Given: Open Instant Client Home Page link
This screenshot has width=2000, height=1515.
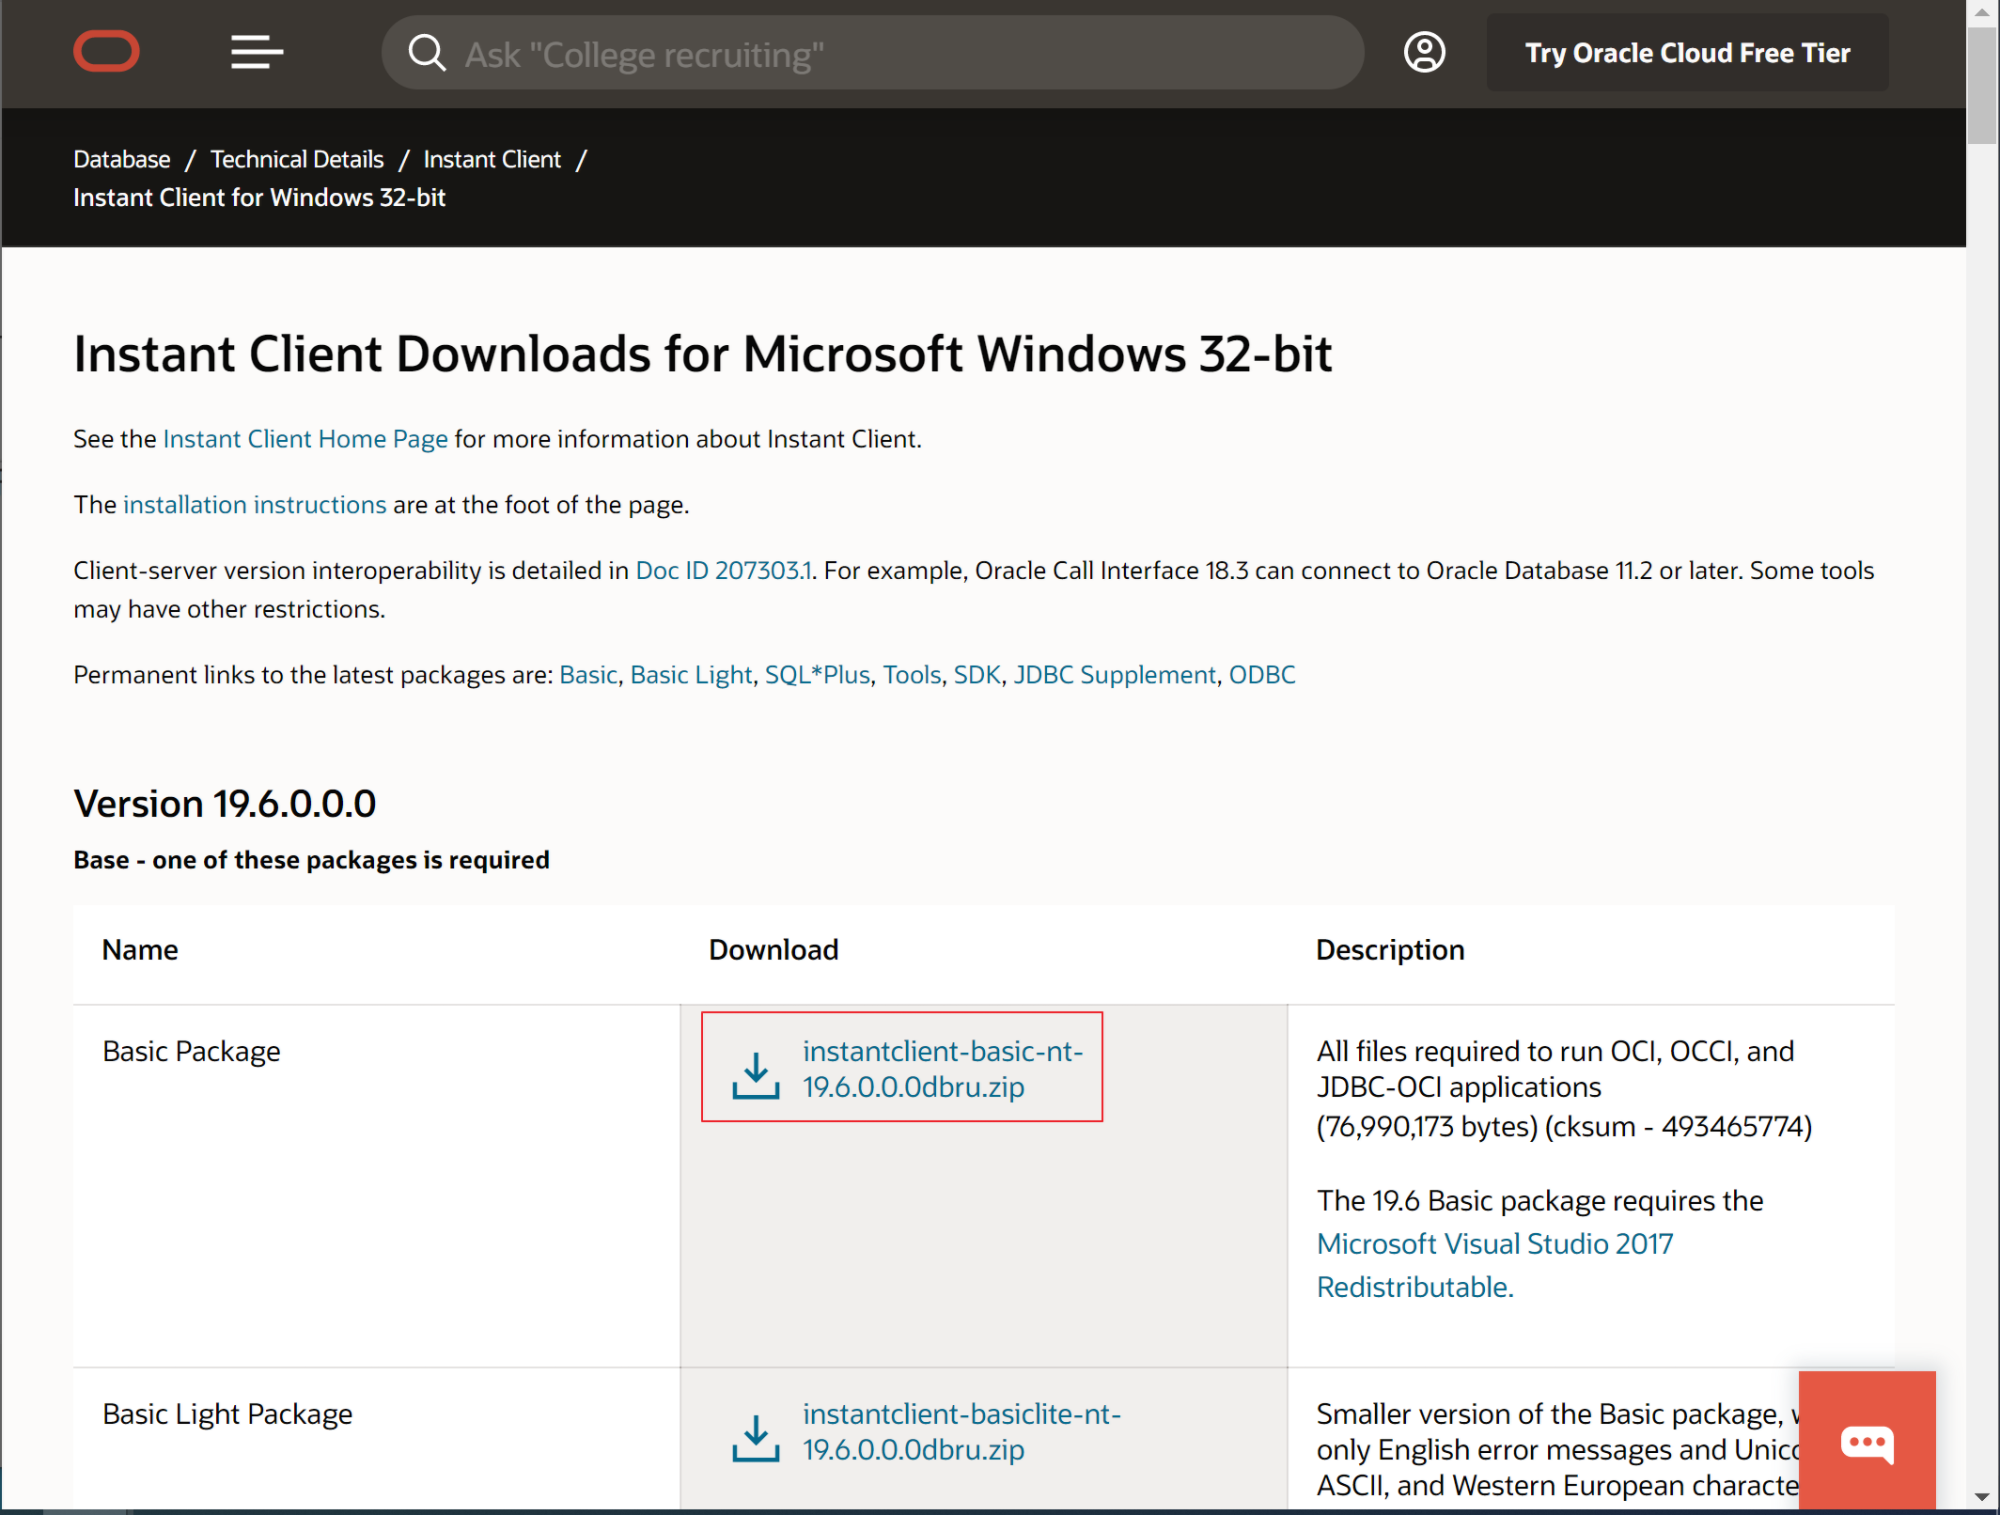Looking at the screenshot, I should (305, 439).
